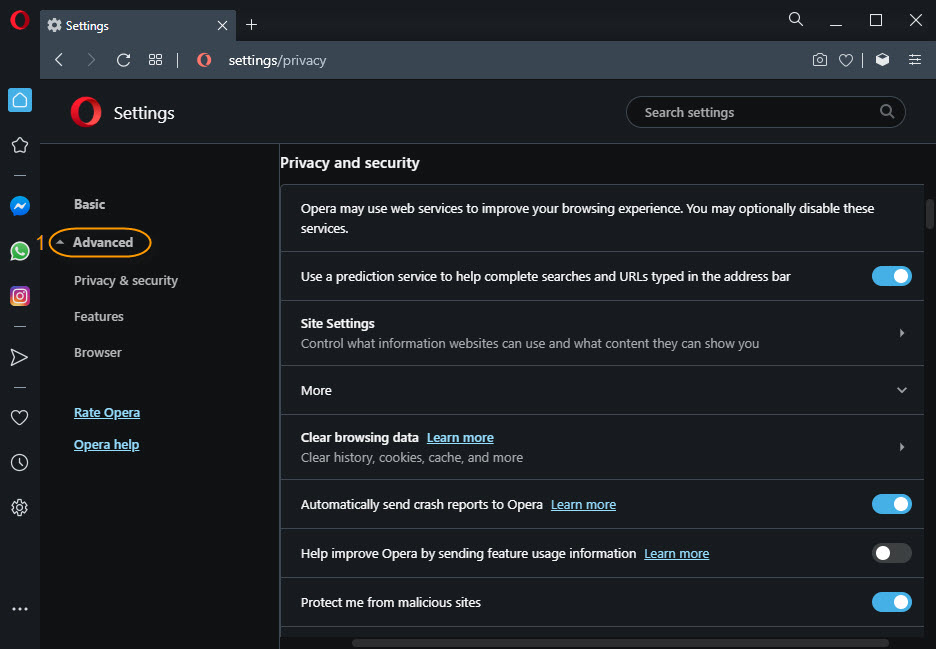Take a snapshot with camera icon

(x=820, y=60)
